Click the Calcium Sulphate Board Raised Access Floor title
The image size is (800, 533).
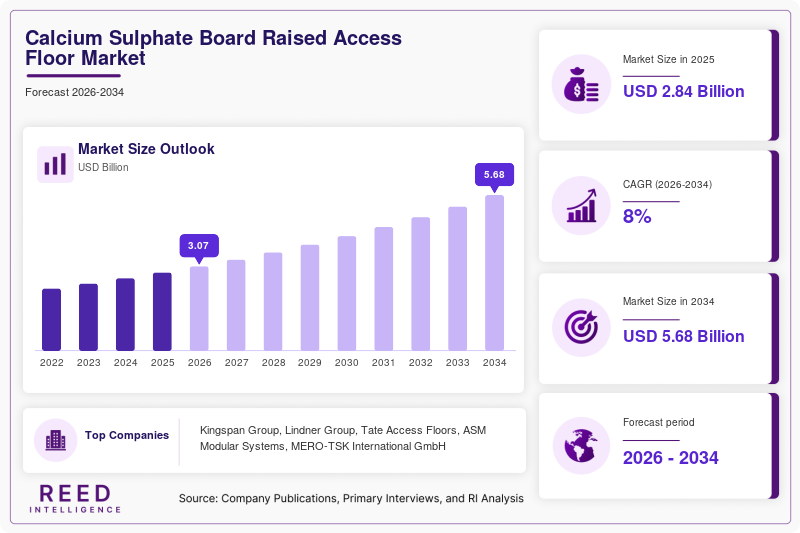pos(213,48)
